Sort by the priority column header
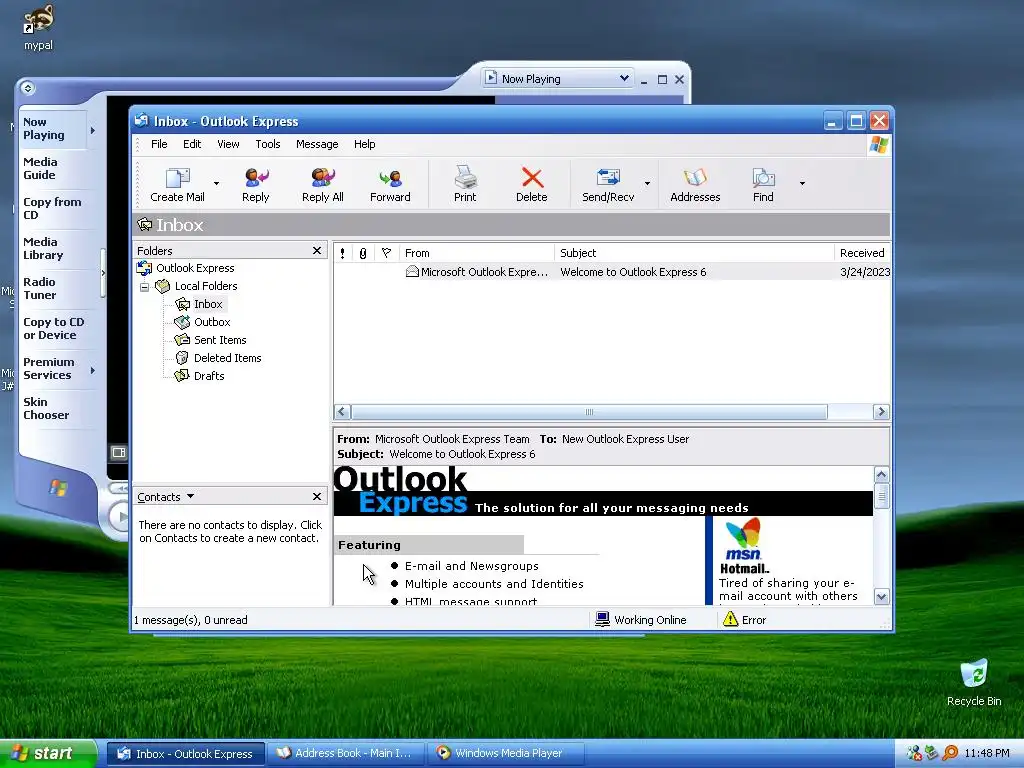The height and width of the screenshot is (768, 1024). pyautogui.click(x=342, y=253)
